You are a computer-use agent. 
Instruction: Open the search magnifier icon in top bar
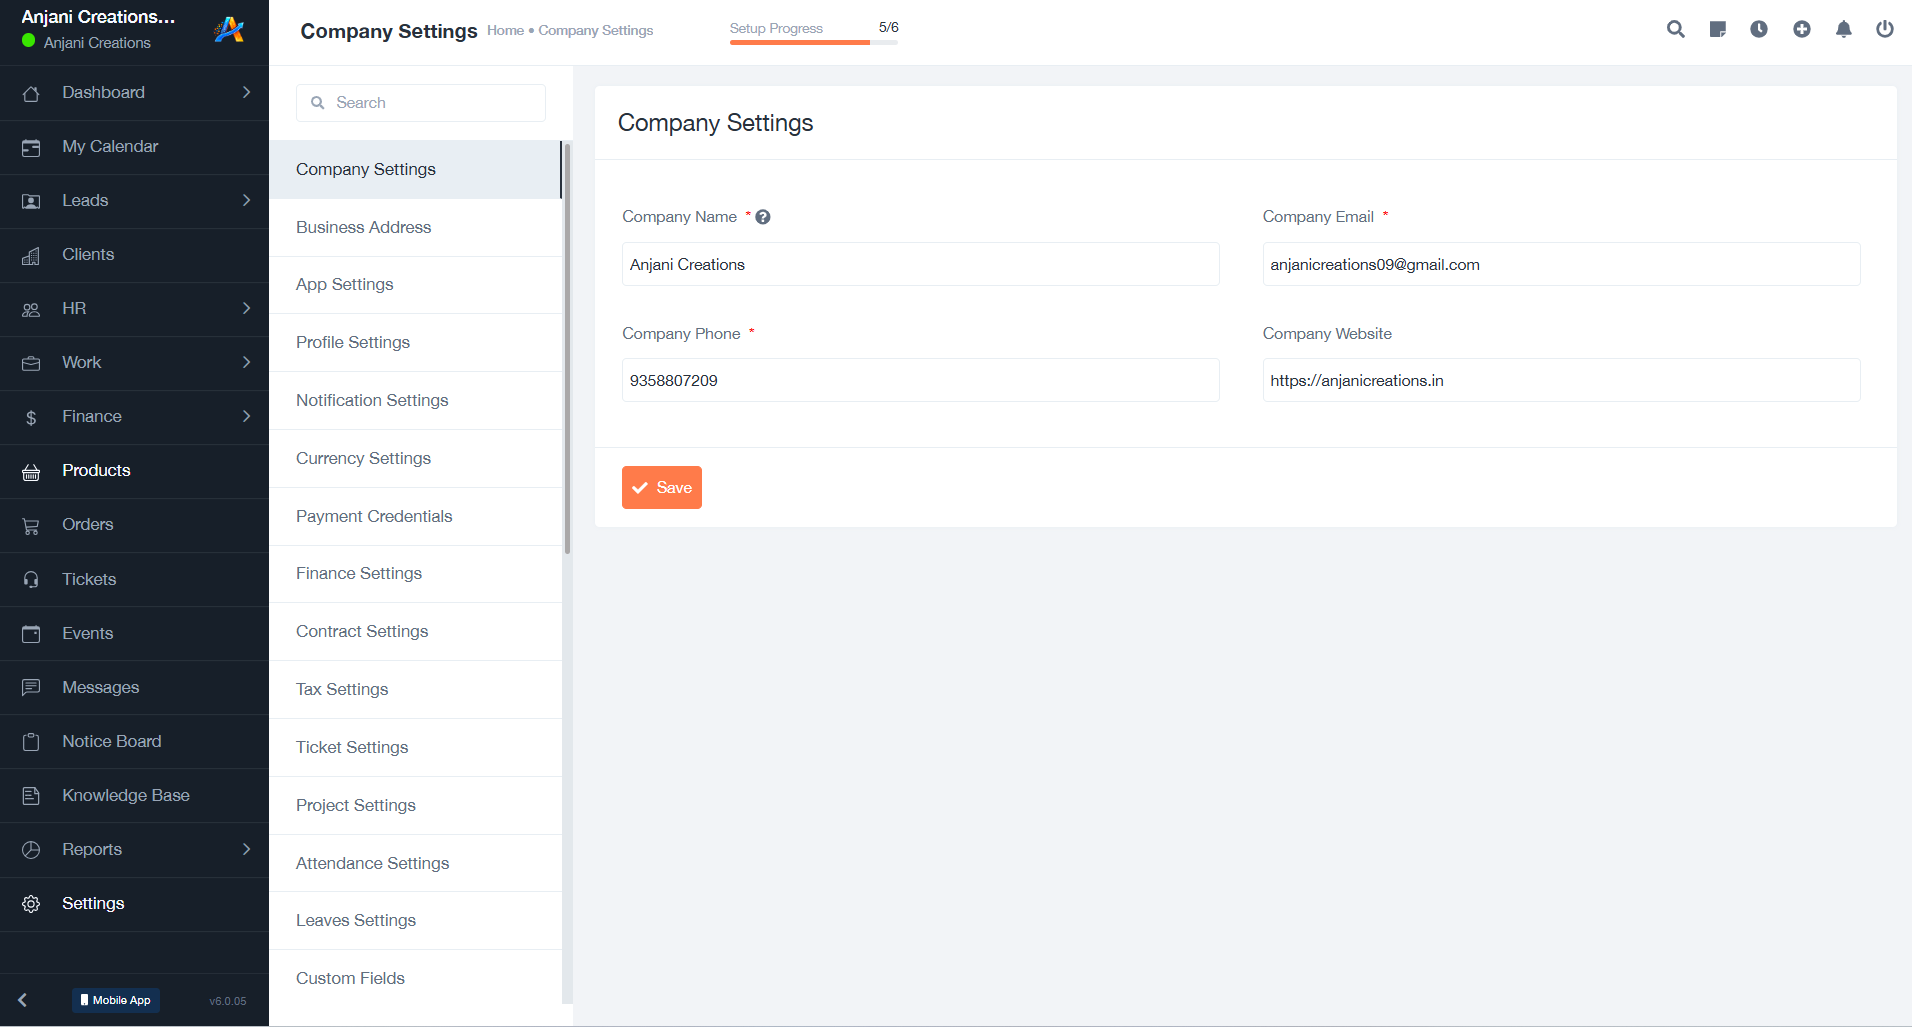point(1676,29)
